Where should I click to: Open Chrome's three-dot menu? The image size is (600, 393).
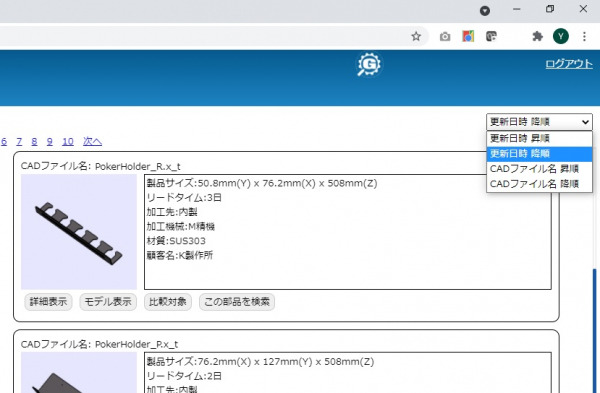tap(584, 36)
